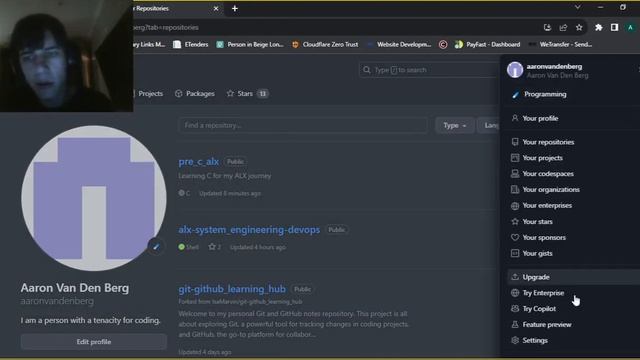Viewport: 640px width, 360px height.
Task: Click the Feature preview beaker icon
Action: point(515,325)
